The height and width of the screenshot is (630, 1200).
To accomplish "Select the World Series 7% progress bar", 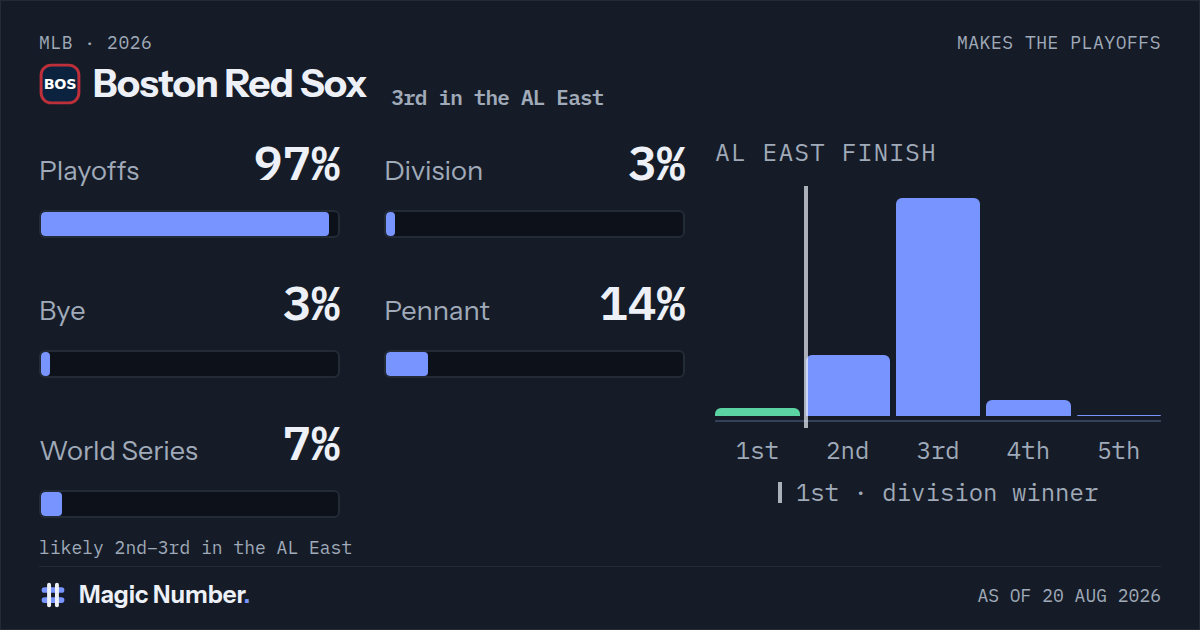I will [x=189, y=504].
